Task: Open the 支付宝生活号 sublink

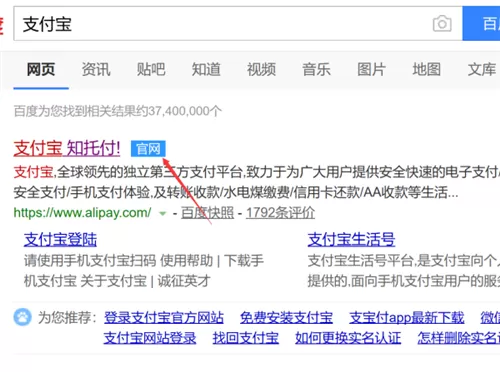Action: [351, 239]
